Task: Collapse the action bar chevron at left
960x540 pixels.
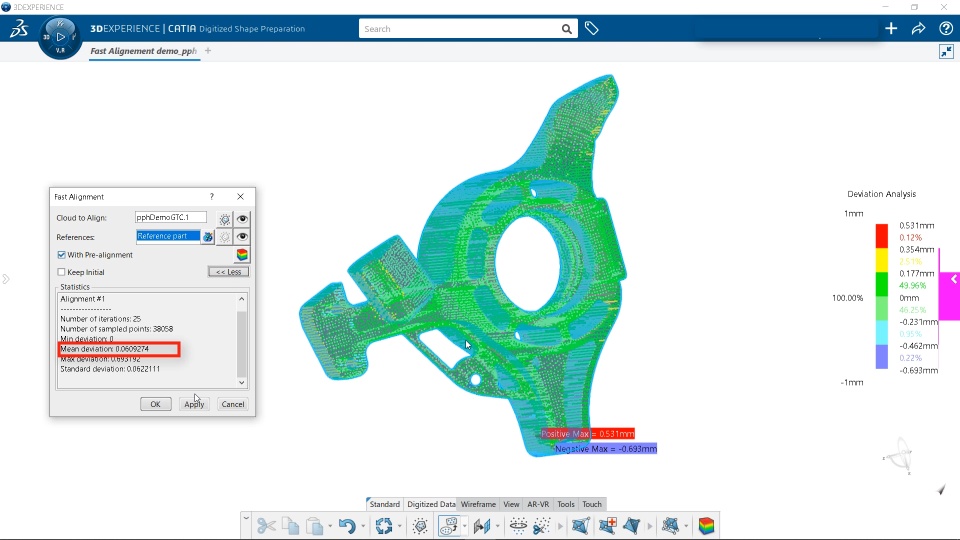Action: coord(246,518)
